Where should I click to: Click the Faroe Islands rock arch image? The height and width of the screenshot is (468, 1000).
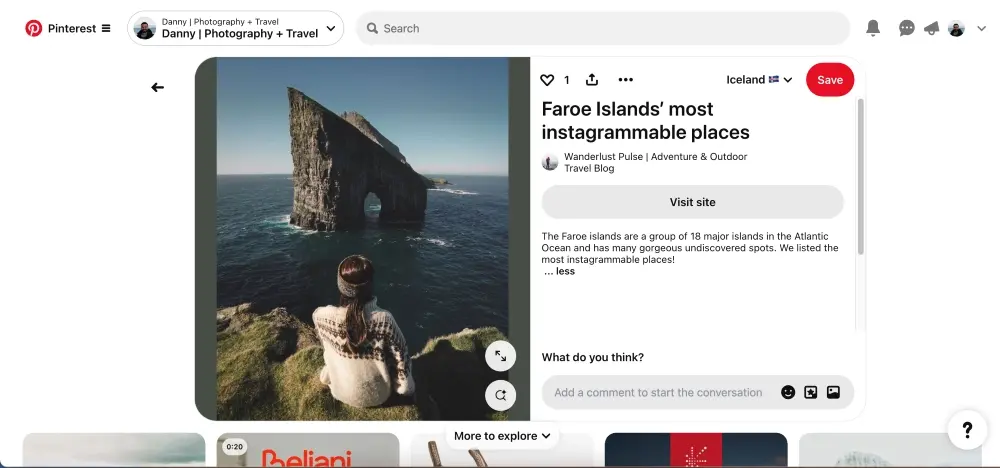coord(362,238)
